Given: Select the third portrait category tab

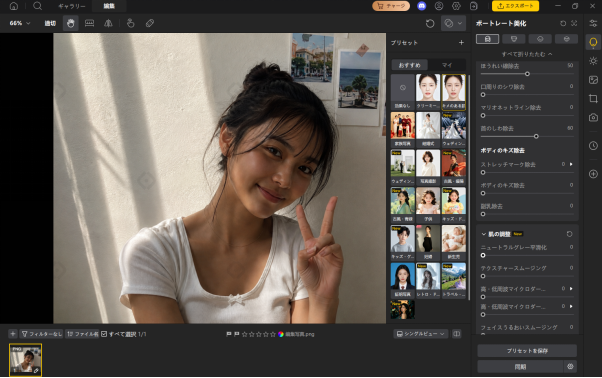Looking at the screenshot, I should pos(540,39).
